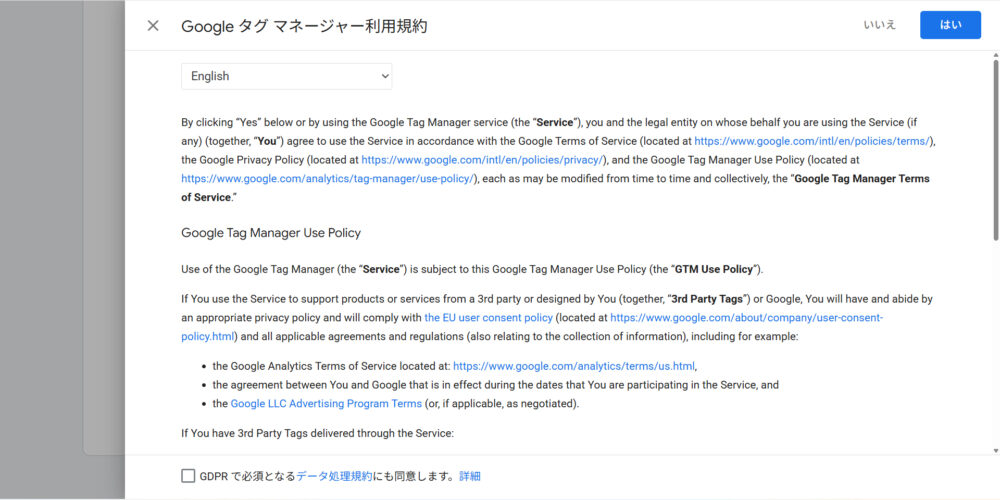The image size is (1000, 500).
Task: Close the terms of service dialog
Action: (153, 26)
